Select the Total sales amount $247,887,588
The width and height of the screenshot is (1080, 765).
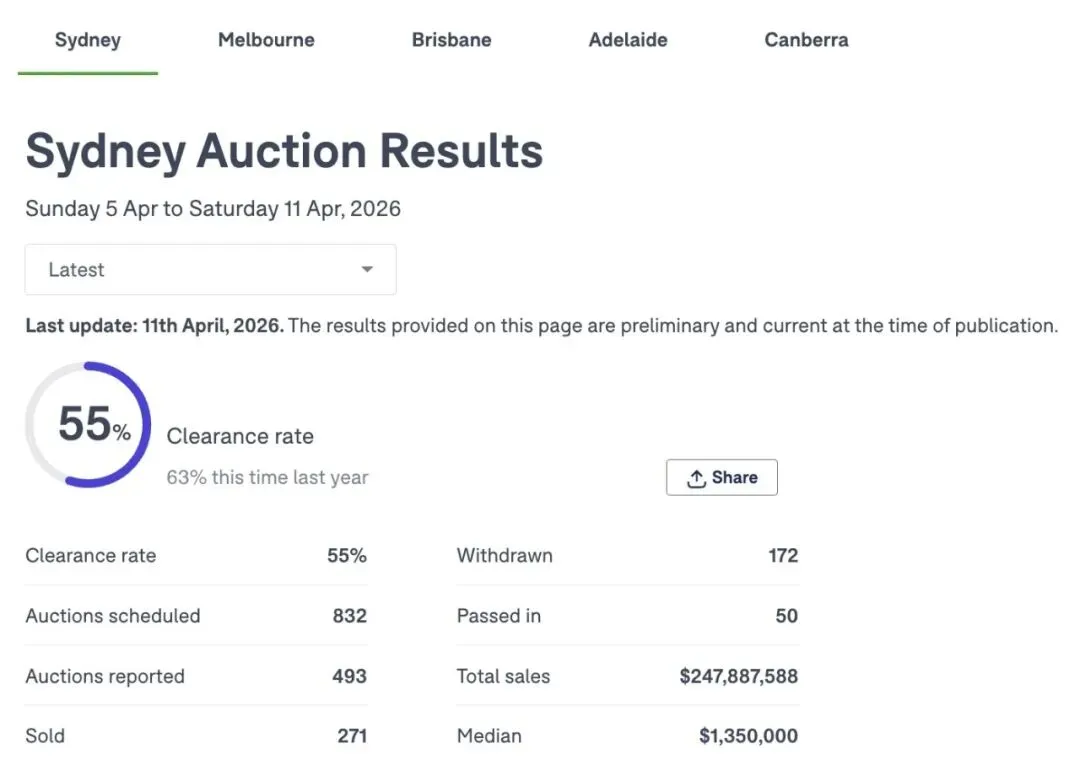[x=738, y=676]
